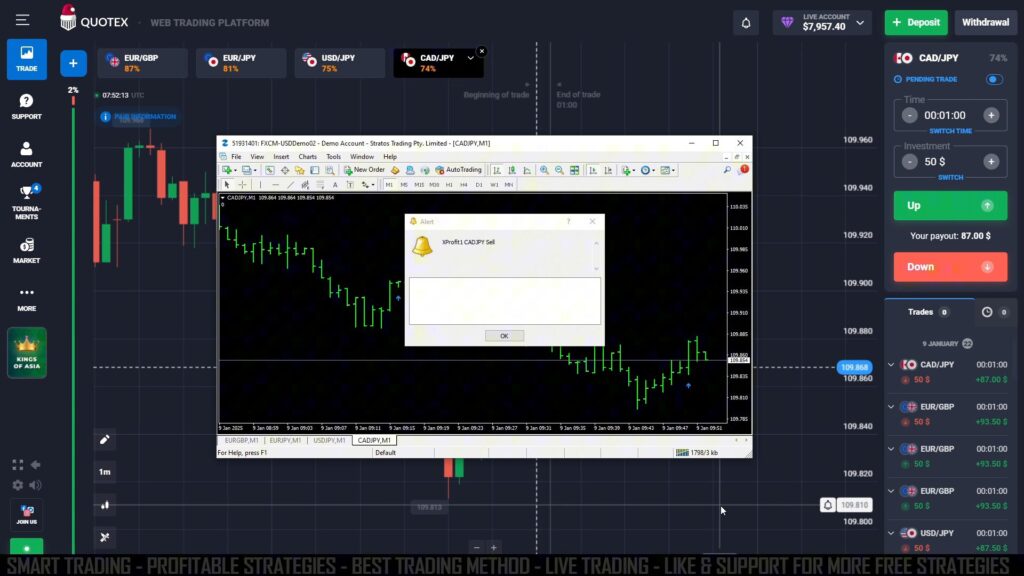The image size is (1024, 576).
Task: Open the settings gear in the Quotex sidebar
Action: coord(18,485)
